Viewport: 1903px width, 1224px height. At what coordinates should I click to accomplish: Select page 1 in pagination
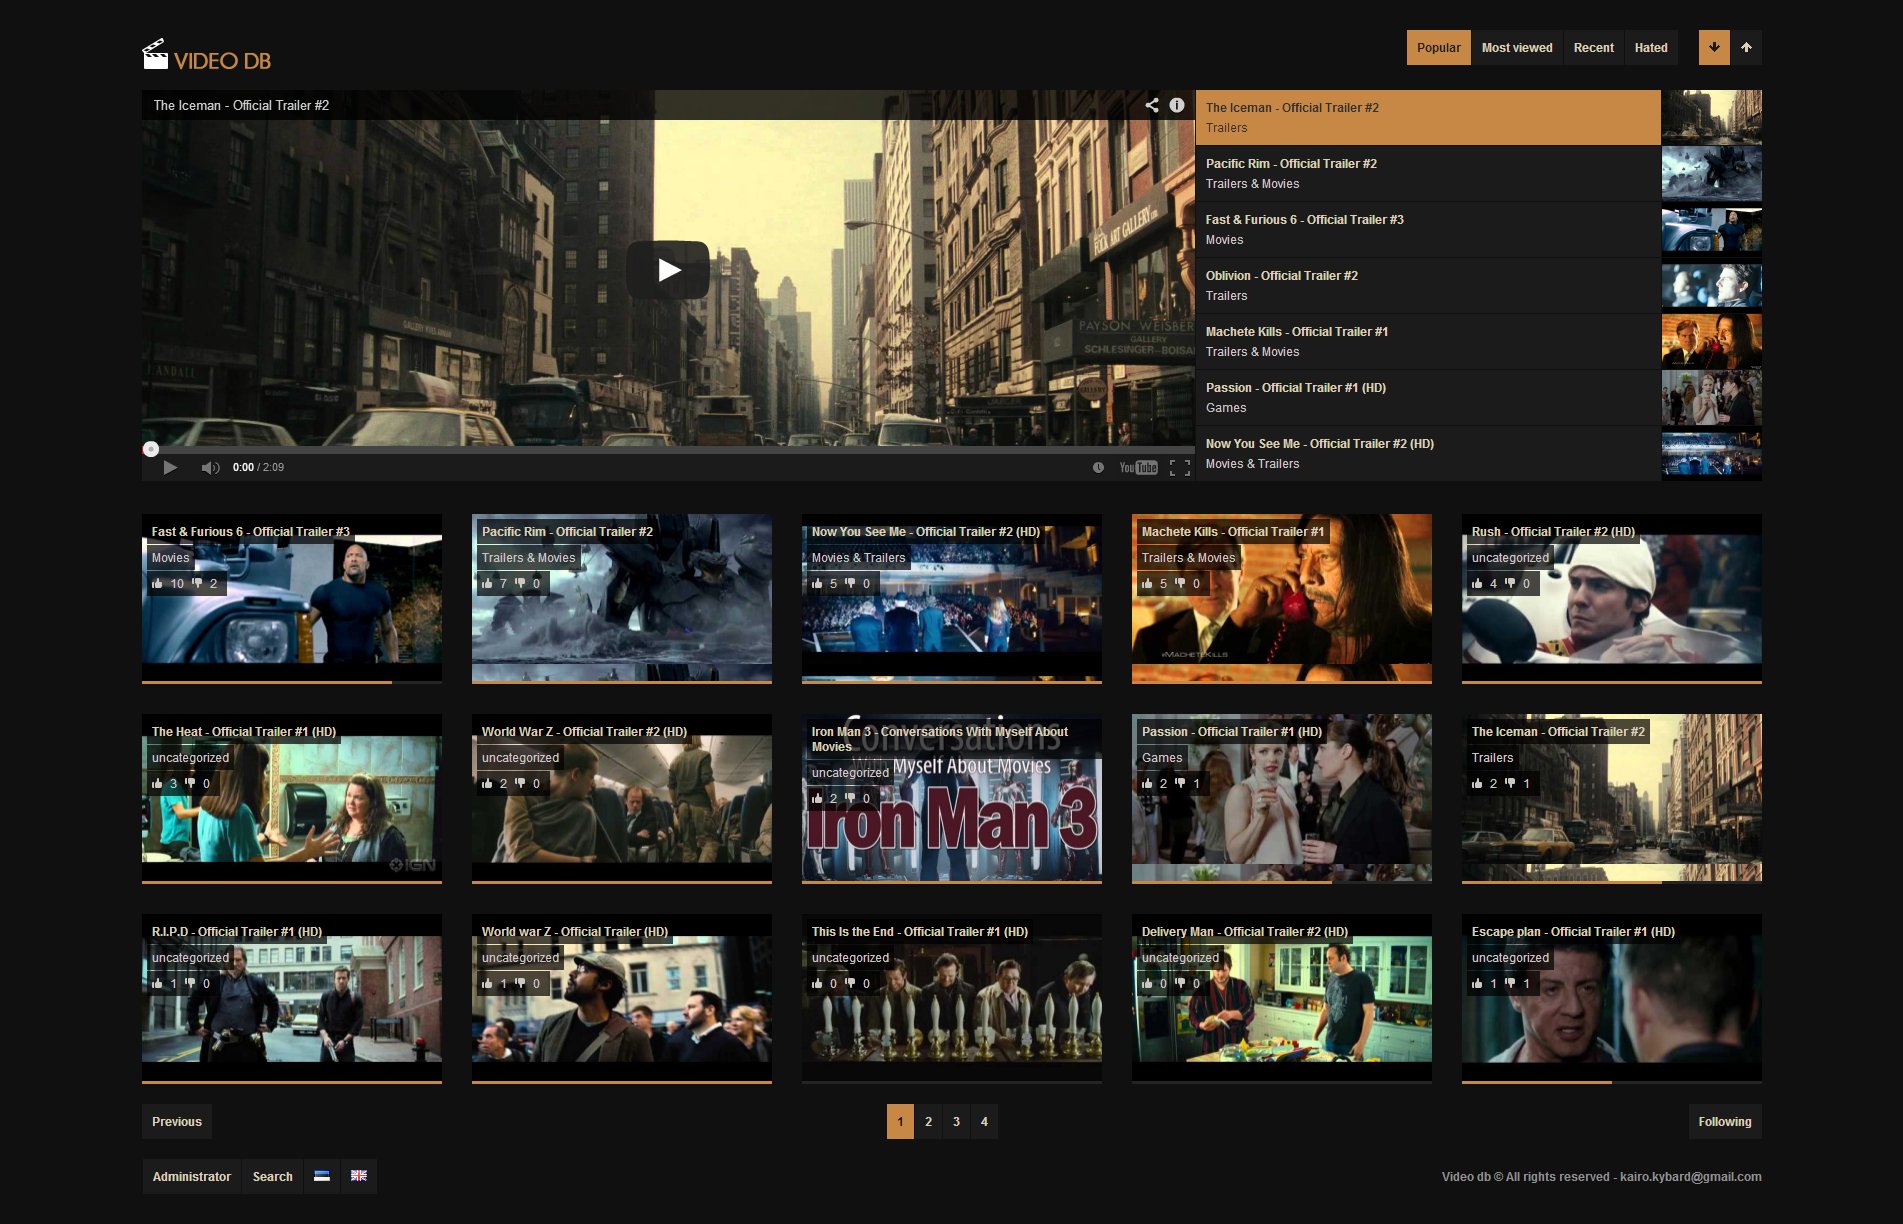pos(900,1121)
